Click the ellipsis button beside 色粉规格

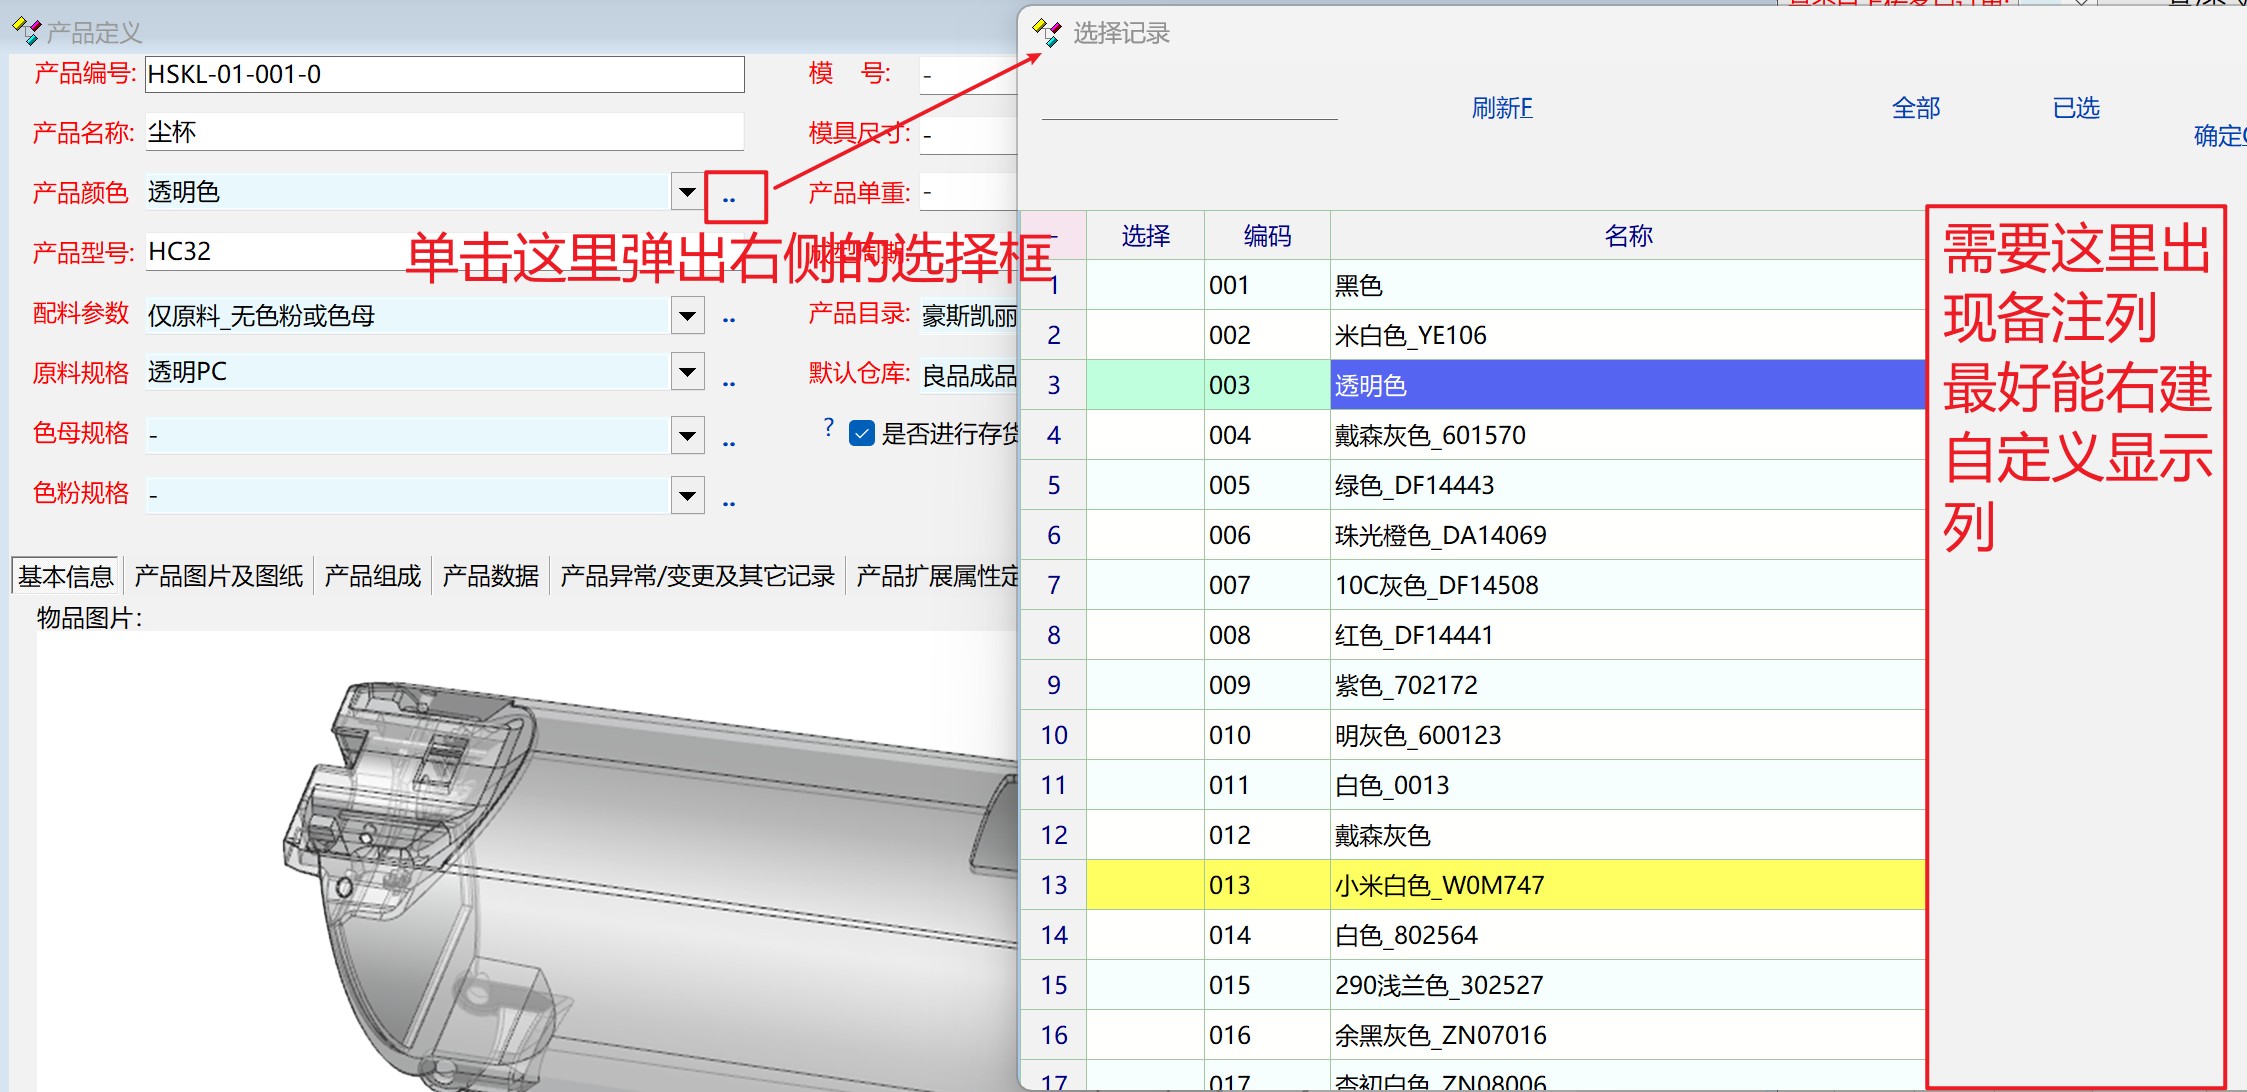pos(729,502)
